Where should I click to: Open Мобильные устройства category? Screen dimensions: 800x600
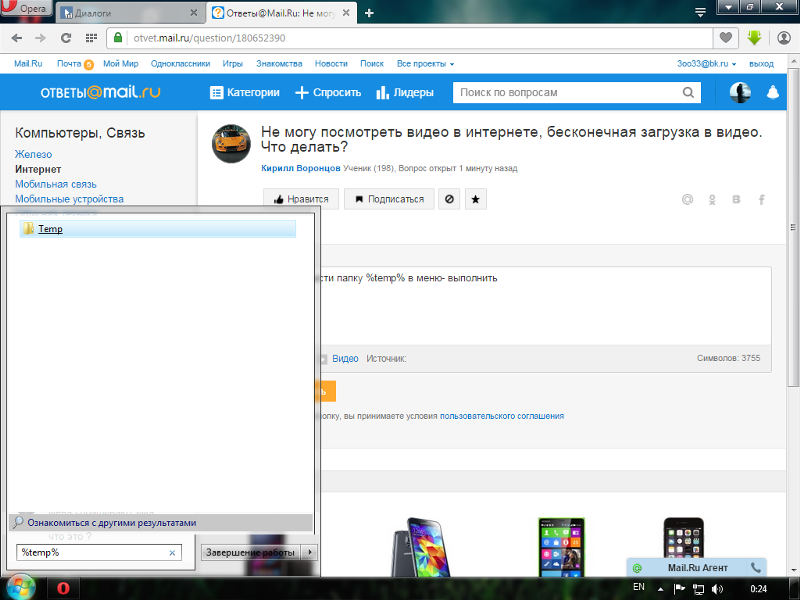[x=69, y=199]
